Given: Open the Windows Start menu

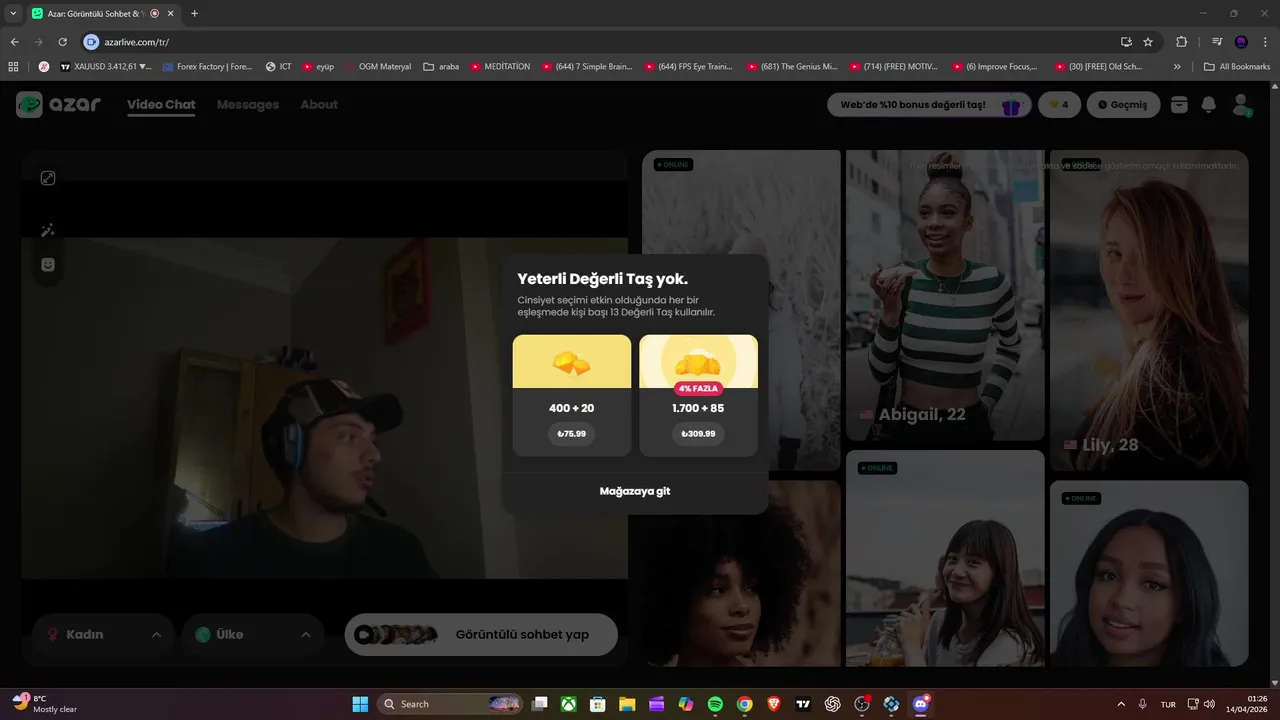Looking at the screenshot, I should coord(360,704).
